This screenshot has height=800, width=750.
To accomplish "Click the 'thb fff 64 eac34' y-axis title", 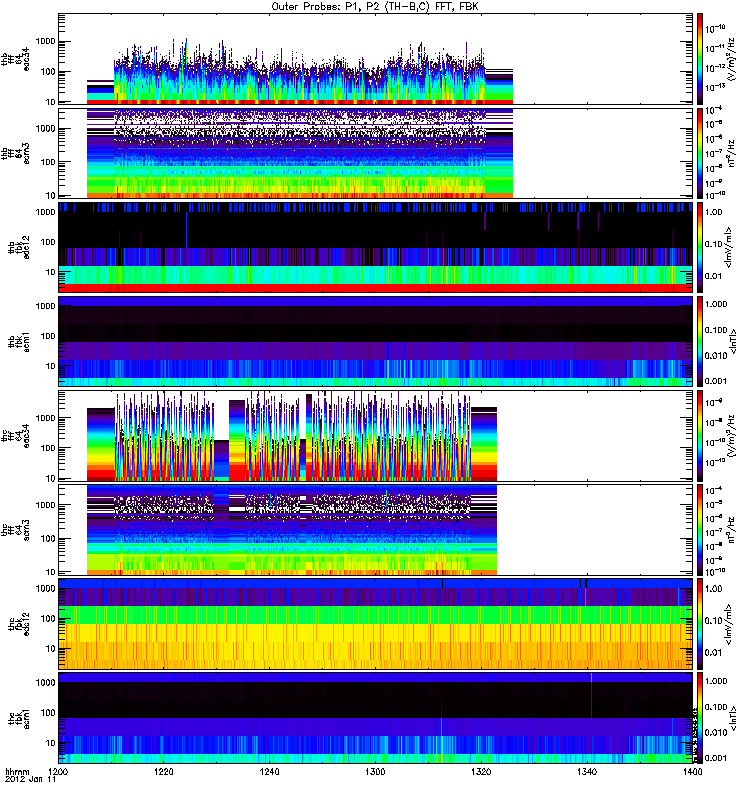I will 15,59.
